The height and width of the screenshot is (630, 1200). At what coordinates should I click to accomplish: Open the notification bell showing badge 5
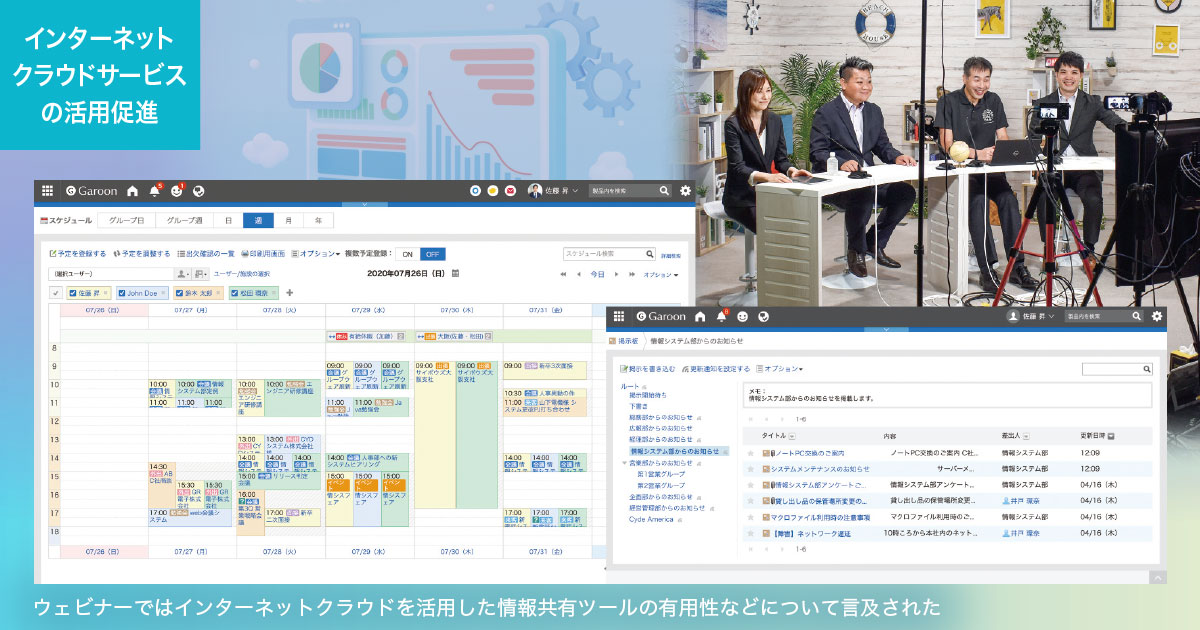(x=155, y=190)
